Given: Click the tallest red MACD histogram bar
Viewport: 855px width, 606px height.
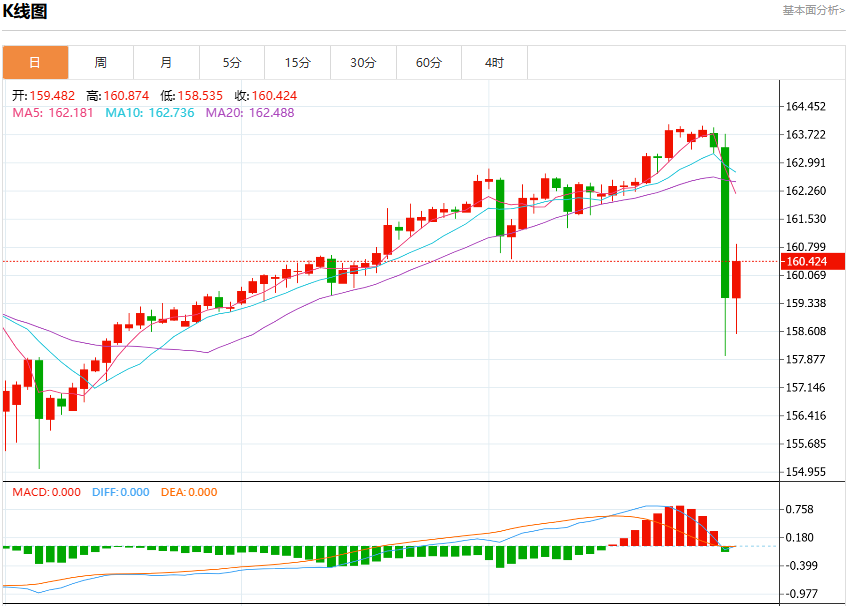Looking at the screenshot, I should point(680,526).
